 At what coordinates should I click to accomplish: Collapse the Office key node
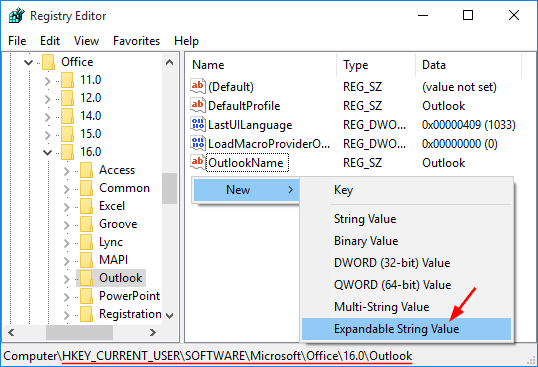(28, 62)
